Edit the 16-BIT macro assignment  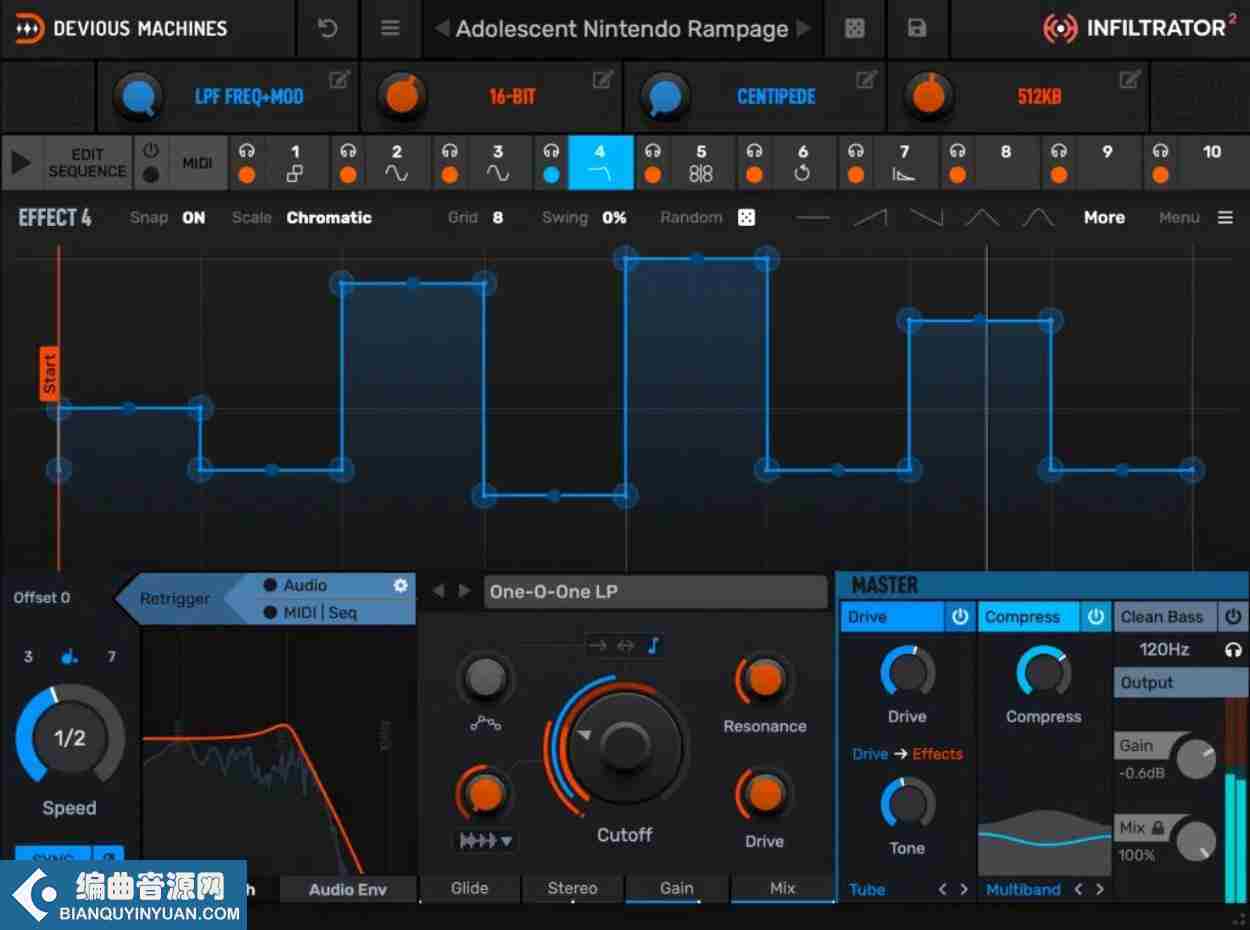coord(602,80)
